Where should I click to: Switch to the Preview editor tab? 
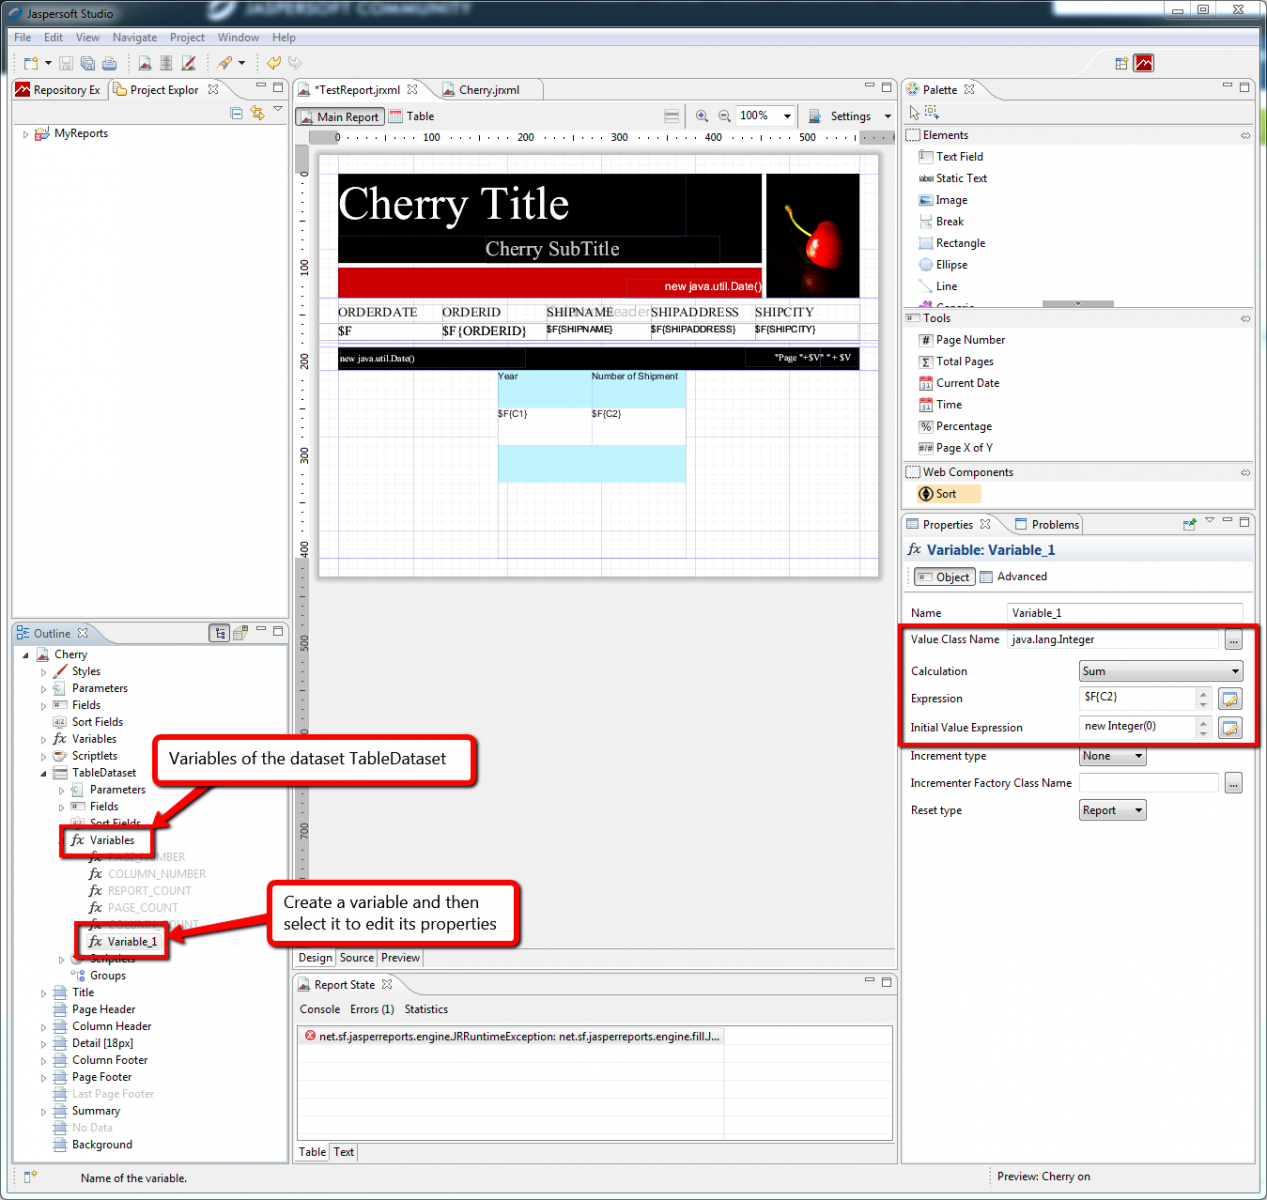point(400,958)
